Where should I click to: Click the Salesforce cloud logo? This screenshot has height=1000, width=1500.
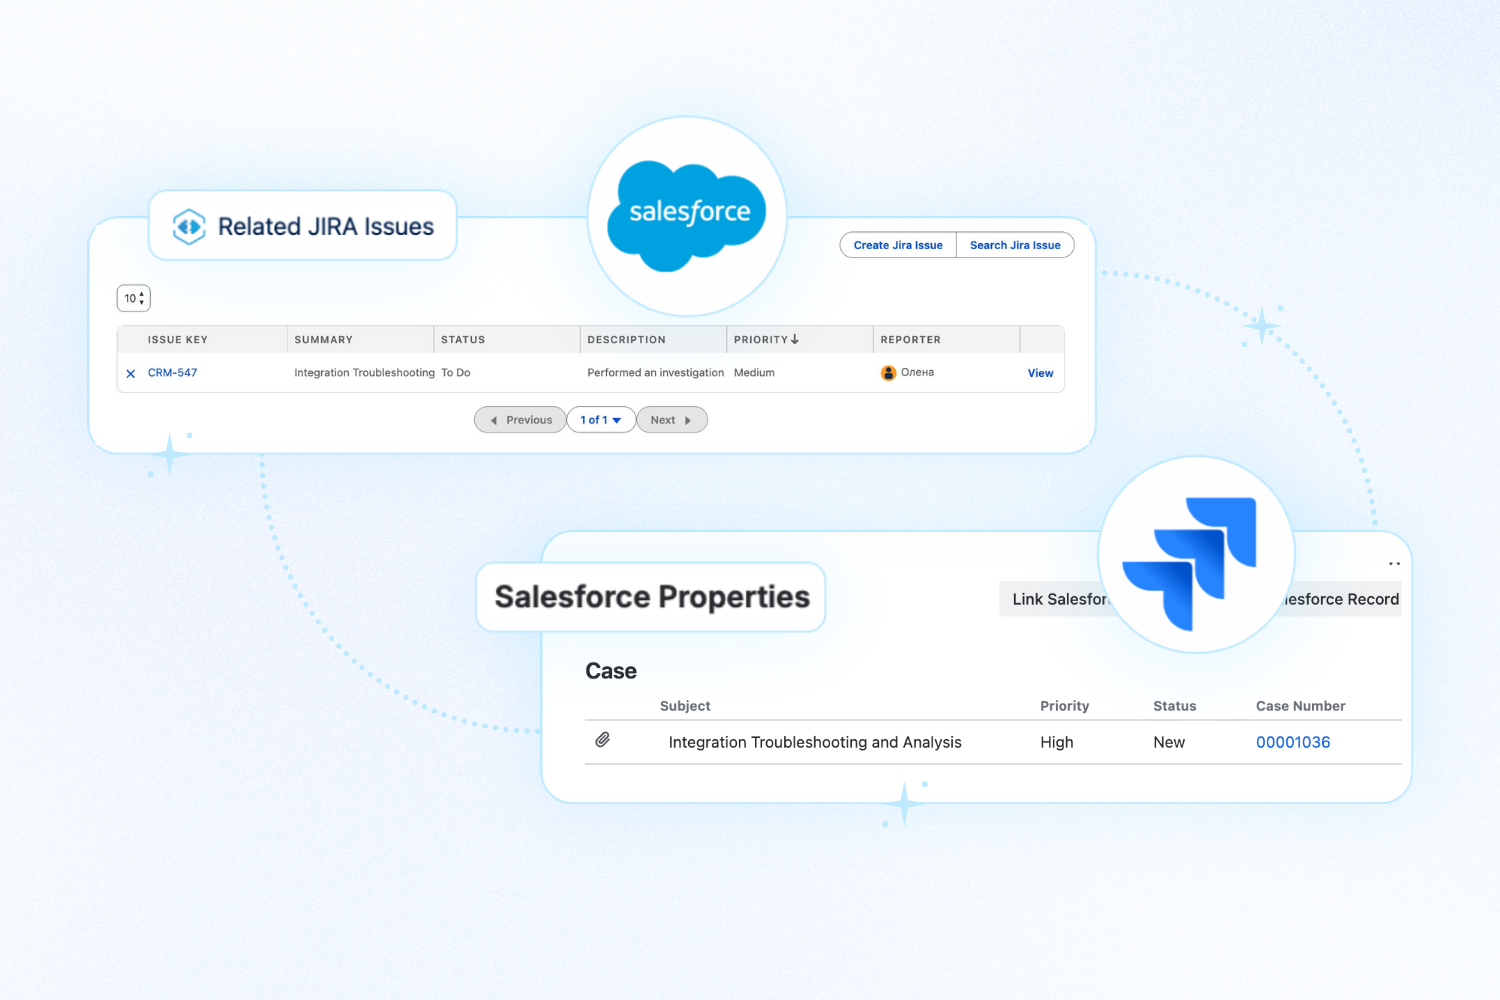[687, 215]
